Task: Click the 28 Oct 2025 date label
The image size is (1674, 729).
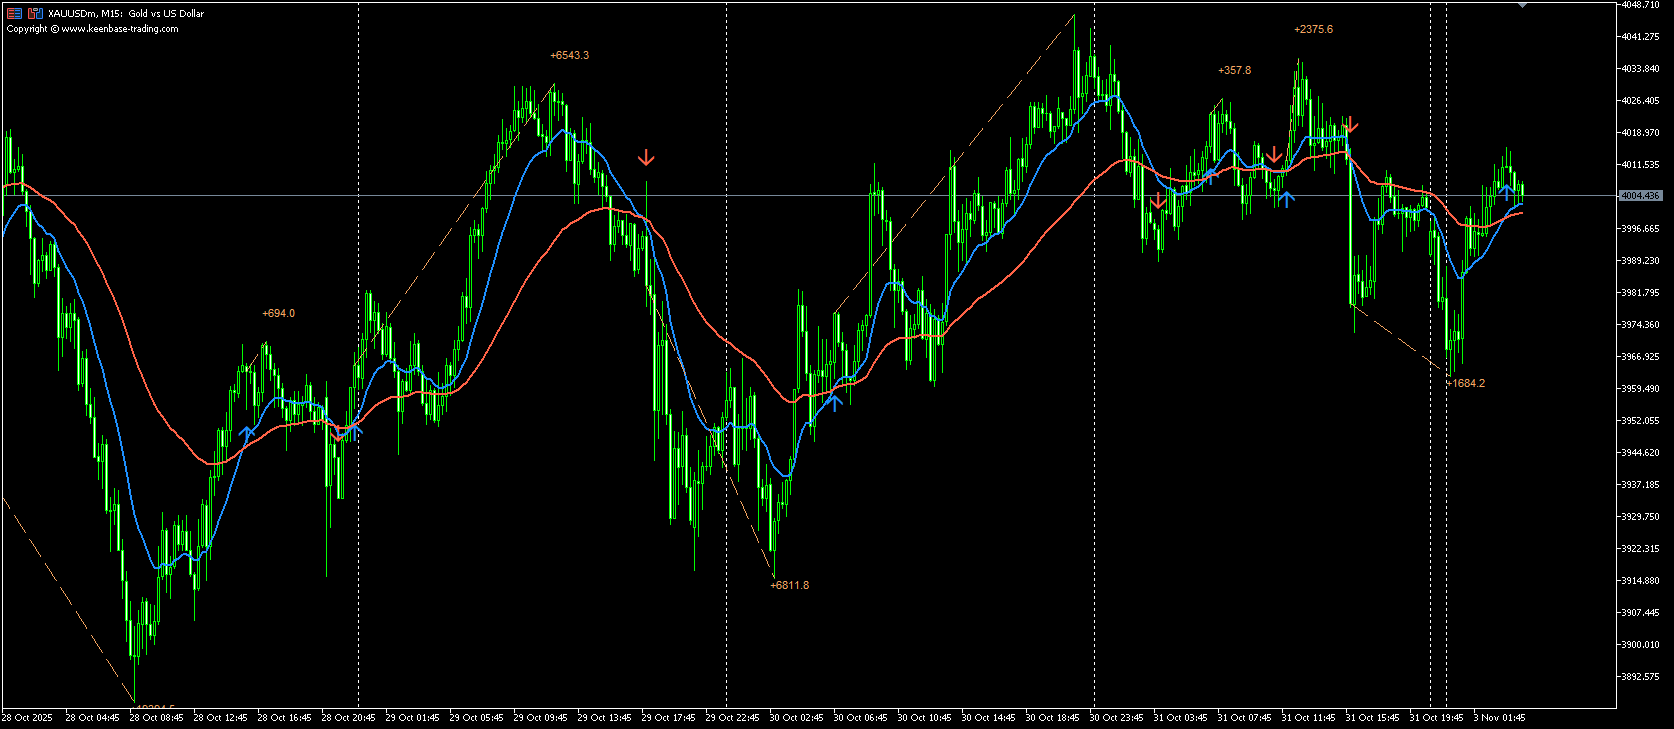Action: (27, 718)
